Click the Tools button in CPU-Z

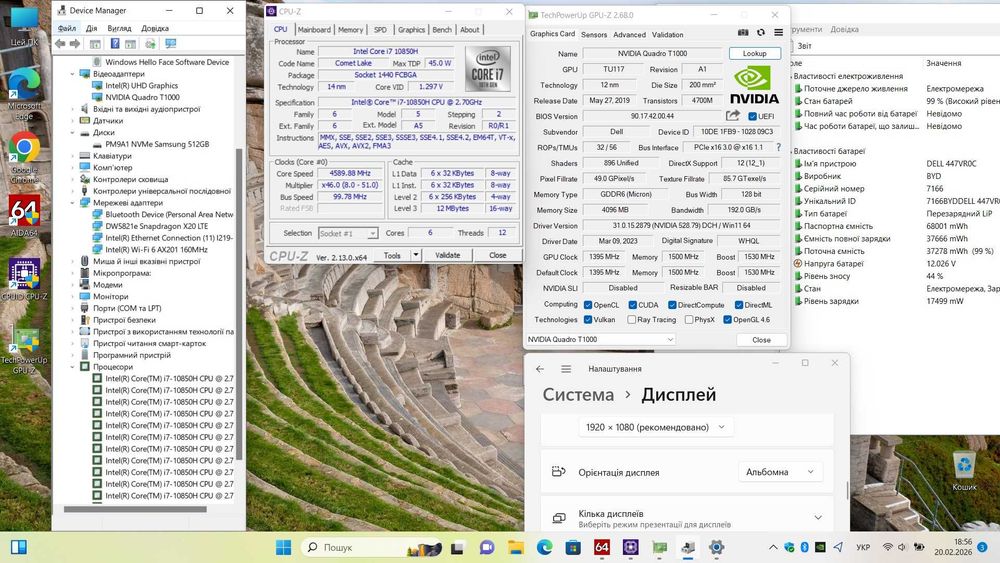392,255
